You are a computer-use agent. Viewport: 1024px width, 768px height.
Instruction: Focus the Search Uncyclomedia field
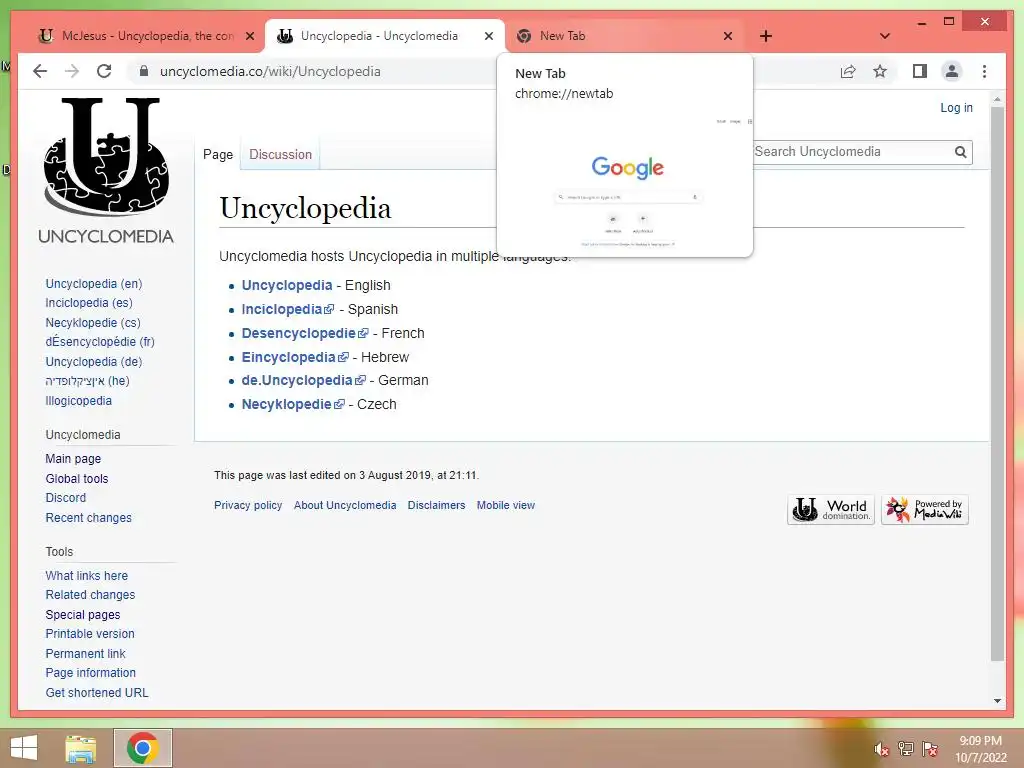tap(852, 152)
